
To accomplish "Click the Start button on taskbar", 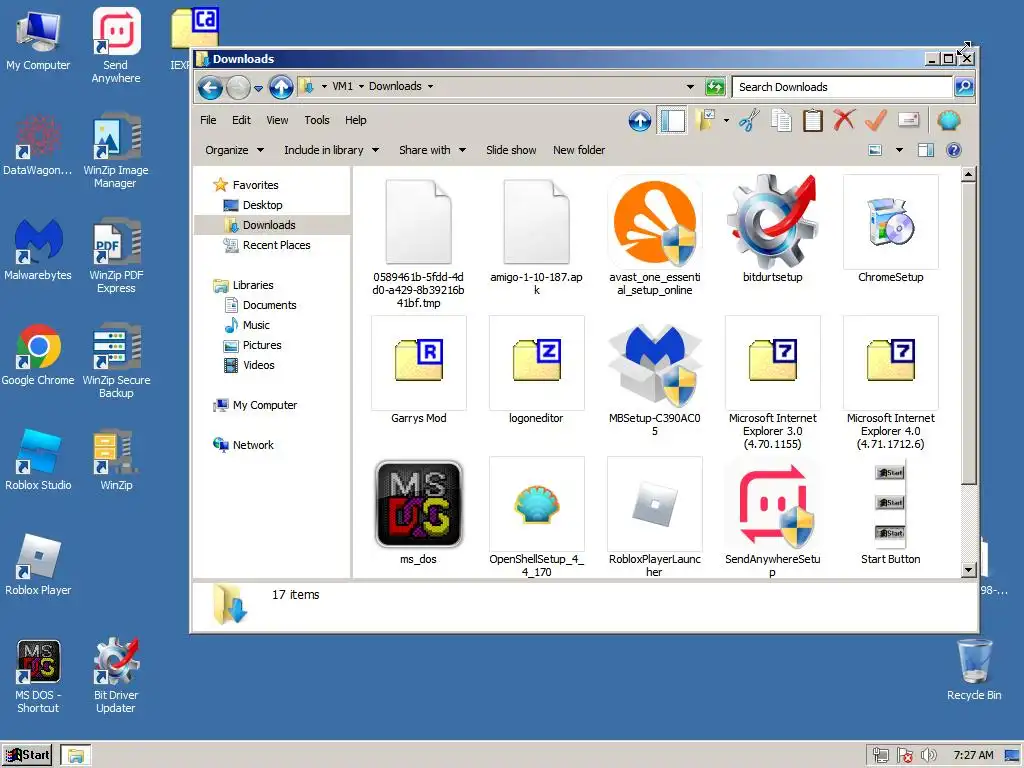I will (27, 755).
